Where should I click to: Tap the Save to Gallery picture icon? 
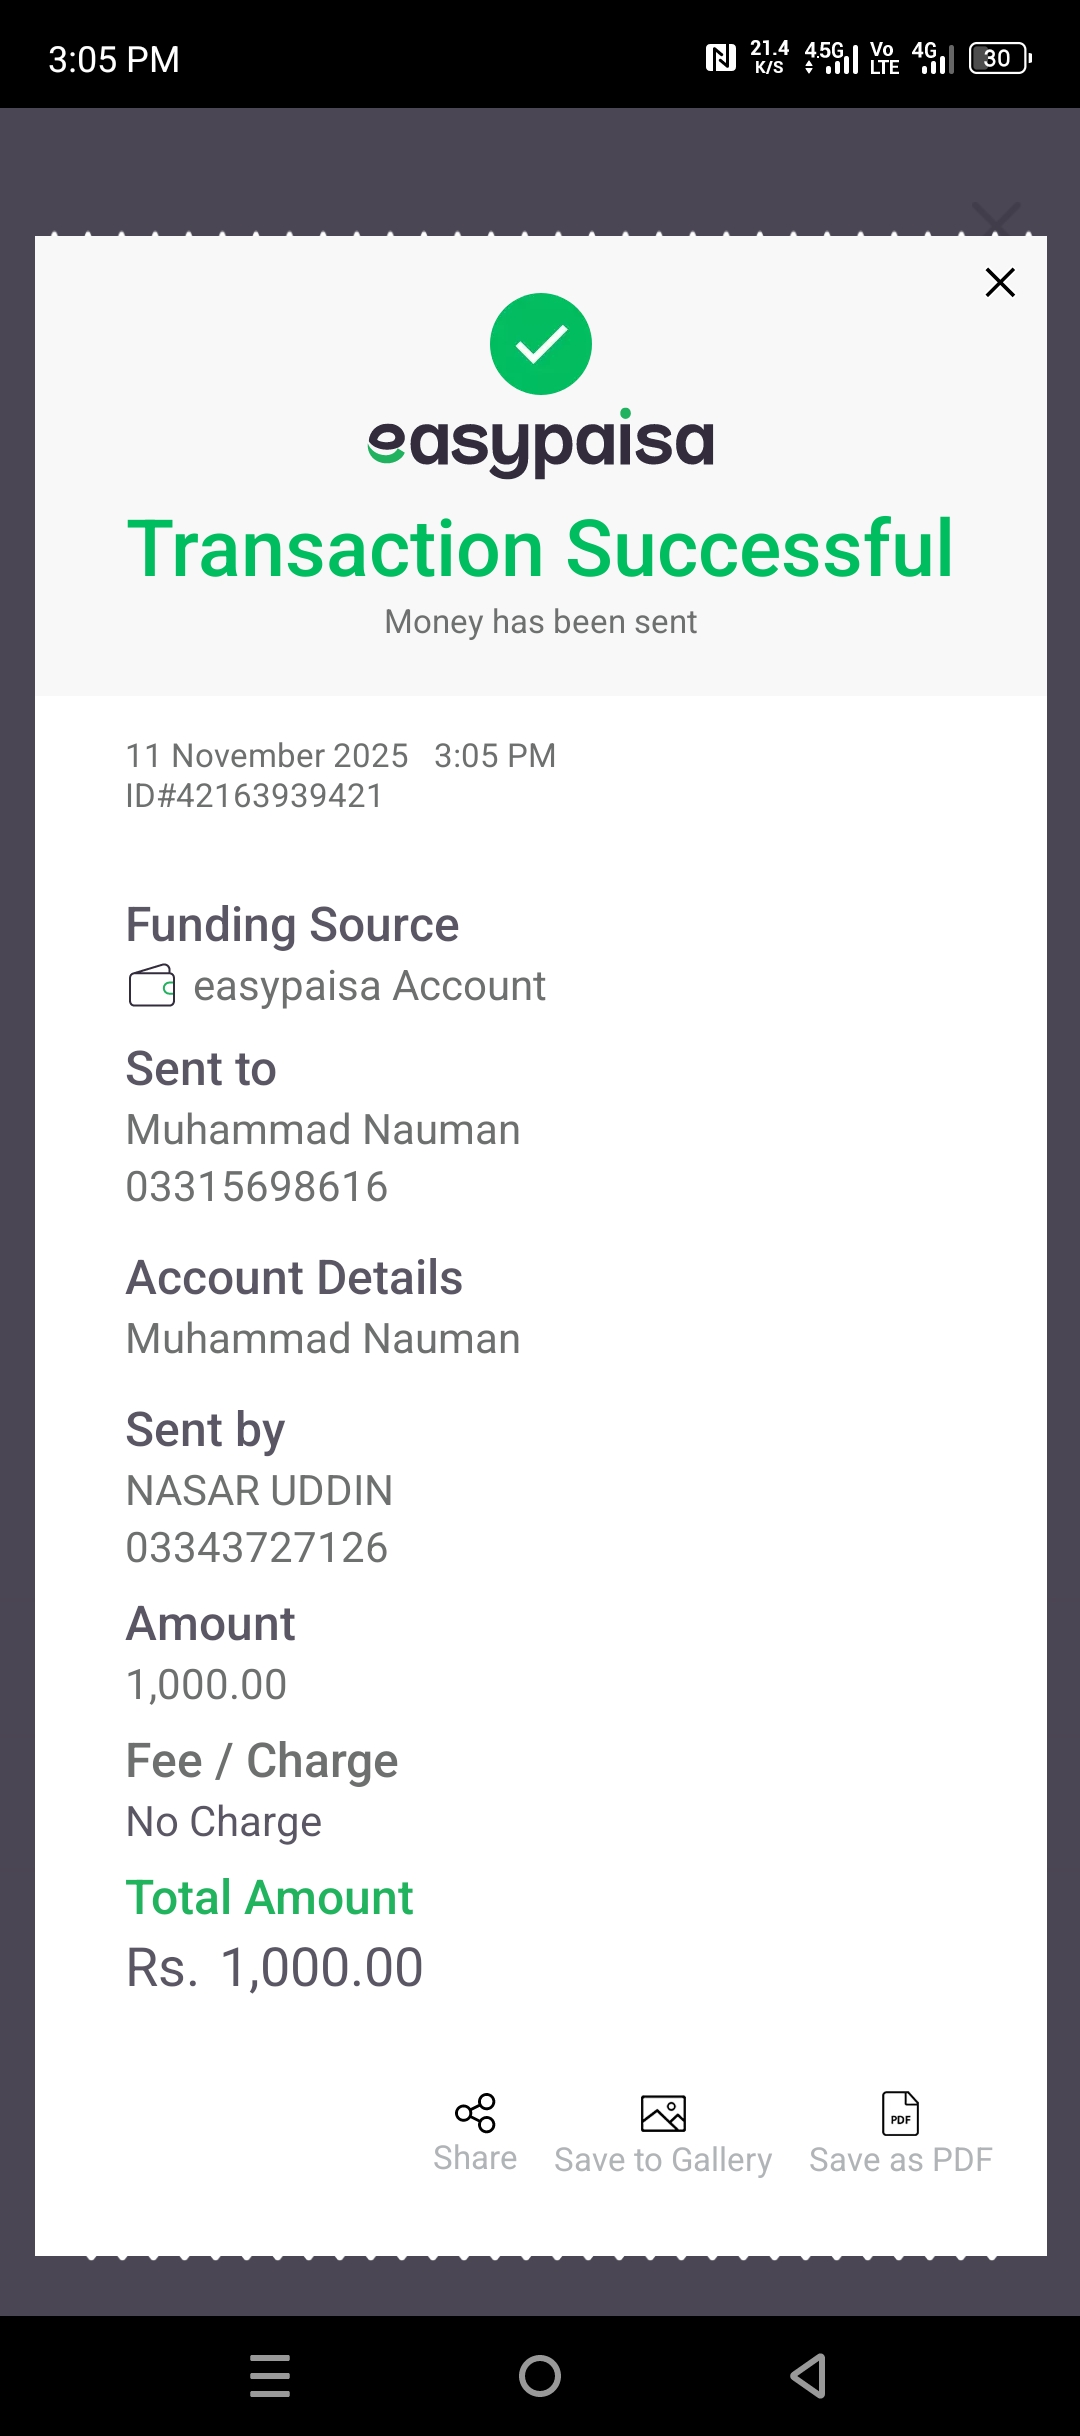click(x=663, y=2113)
